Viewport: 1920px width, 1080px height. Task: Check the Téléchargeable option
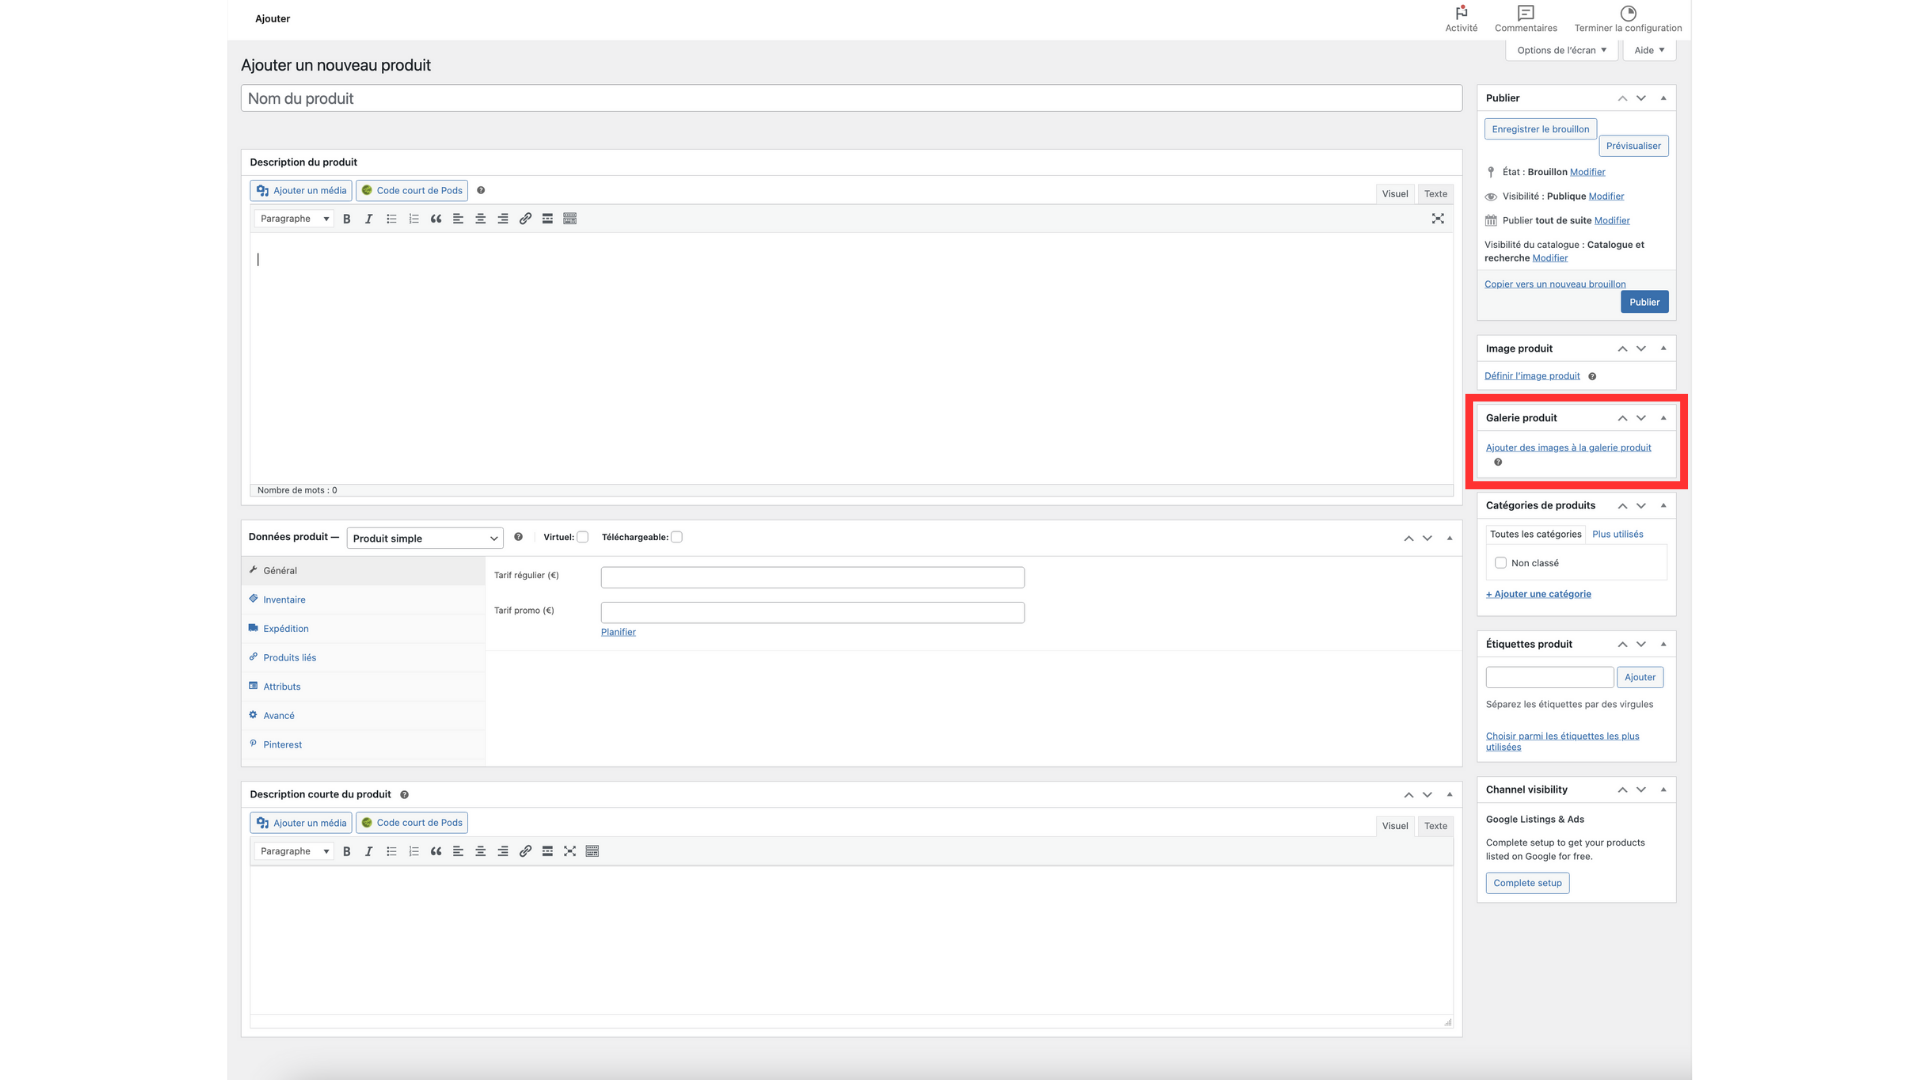click(x=677, y=537)
